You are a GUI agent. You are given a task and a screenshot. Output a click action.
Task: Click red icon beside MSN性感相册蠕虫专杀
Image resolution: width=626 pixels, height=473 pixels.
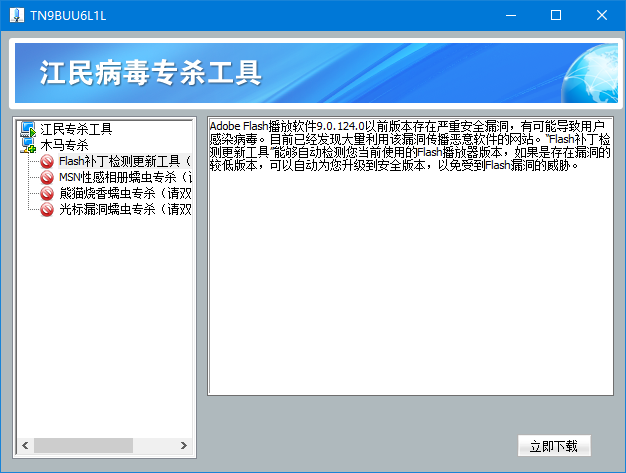(47, 177)
